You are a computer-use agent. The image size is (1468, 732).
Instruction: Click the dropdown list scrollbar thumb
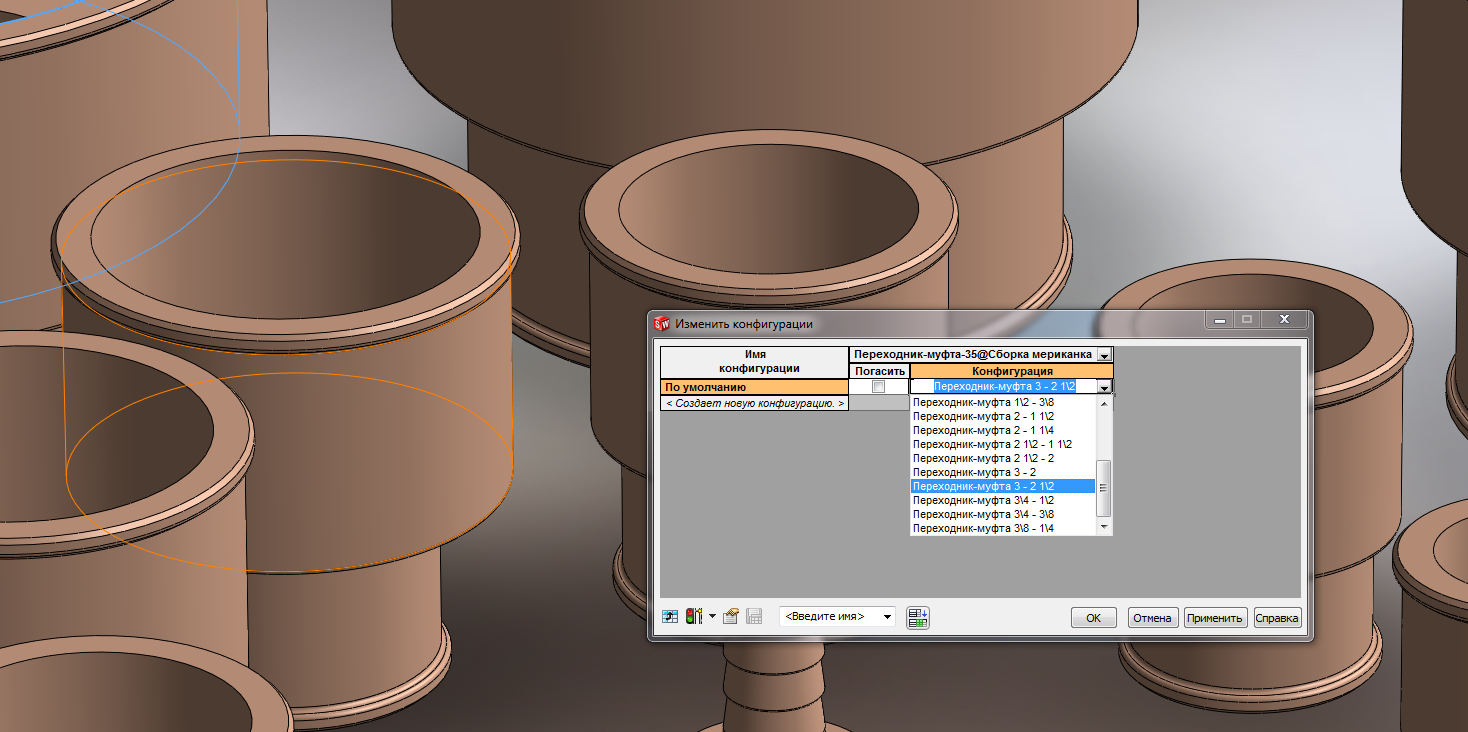coord(1104,488)
